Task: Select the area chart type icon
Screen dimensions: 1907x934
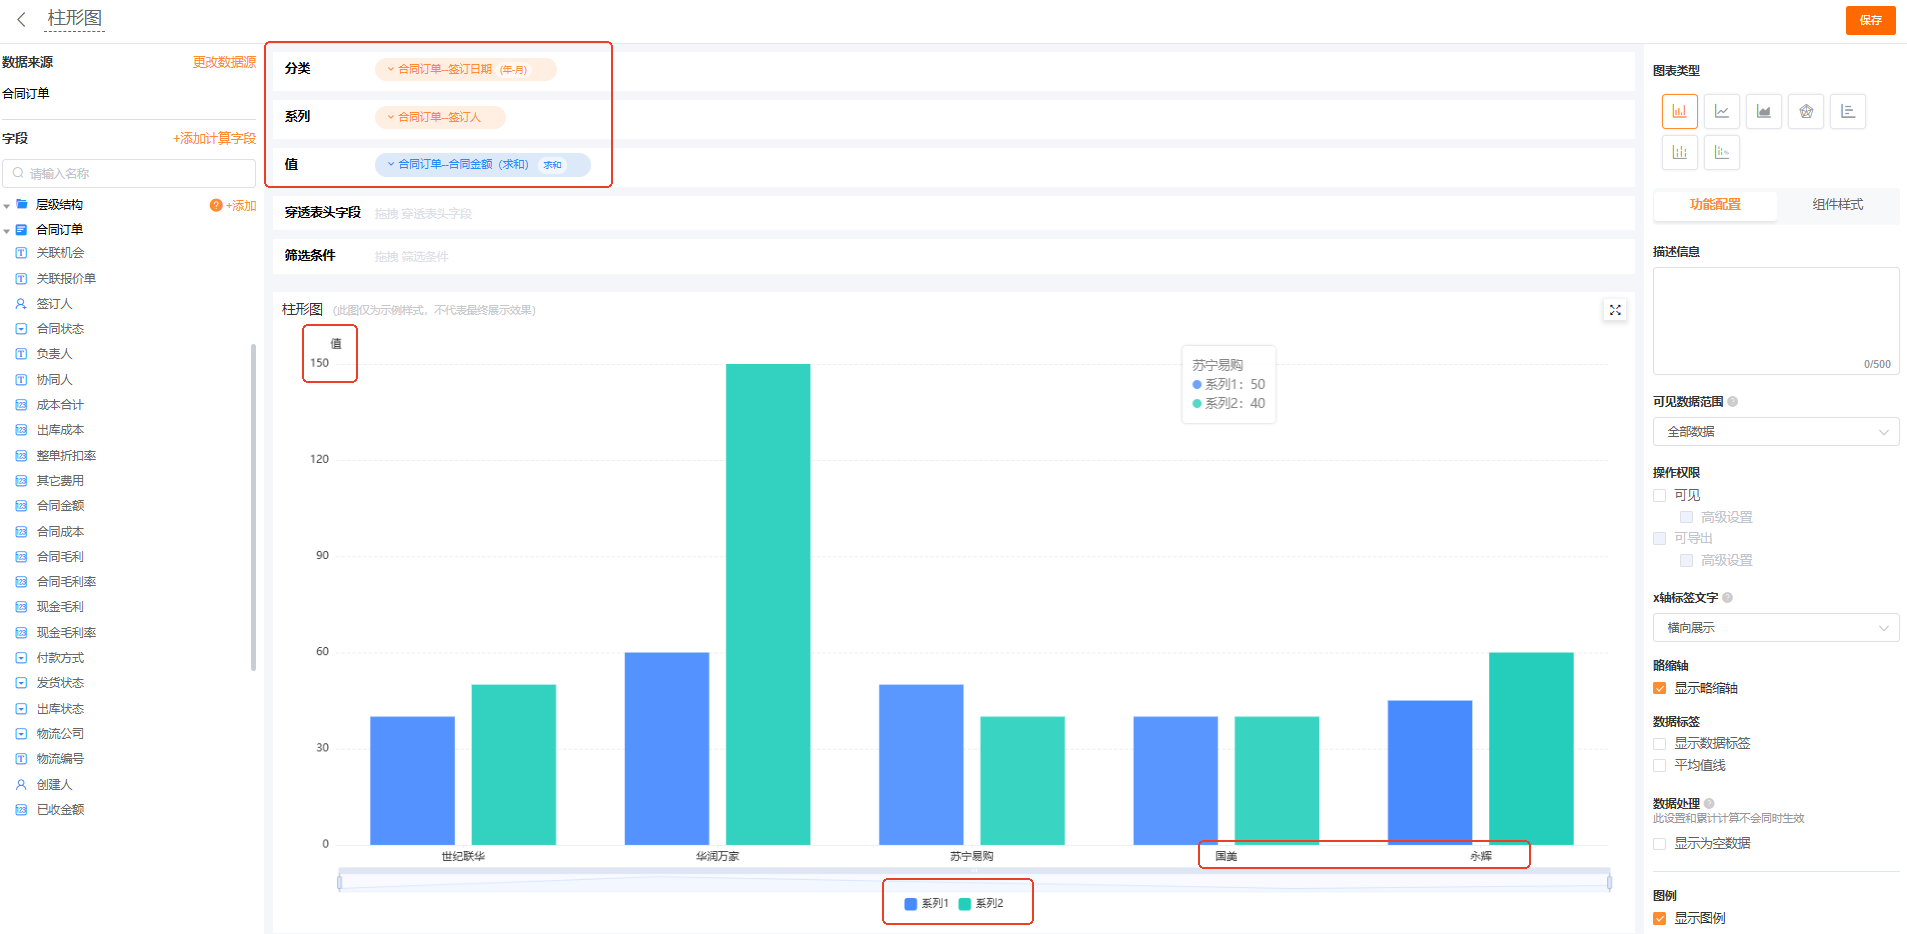Action: 1763,111
